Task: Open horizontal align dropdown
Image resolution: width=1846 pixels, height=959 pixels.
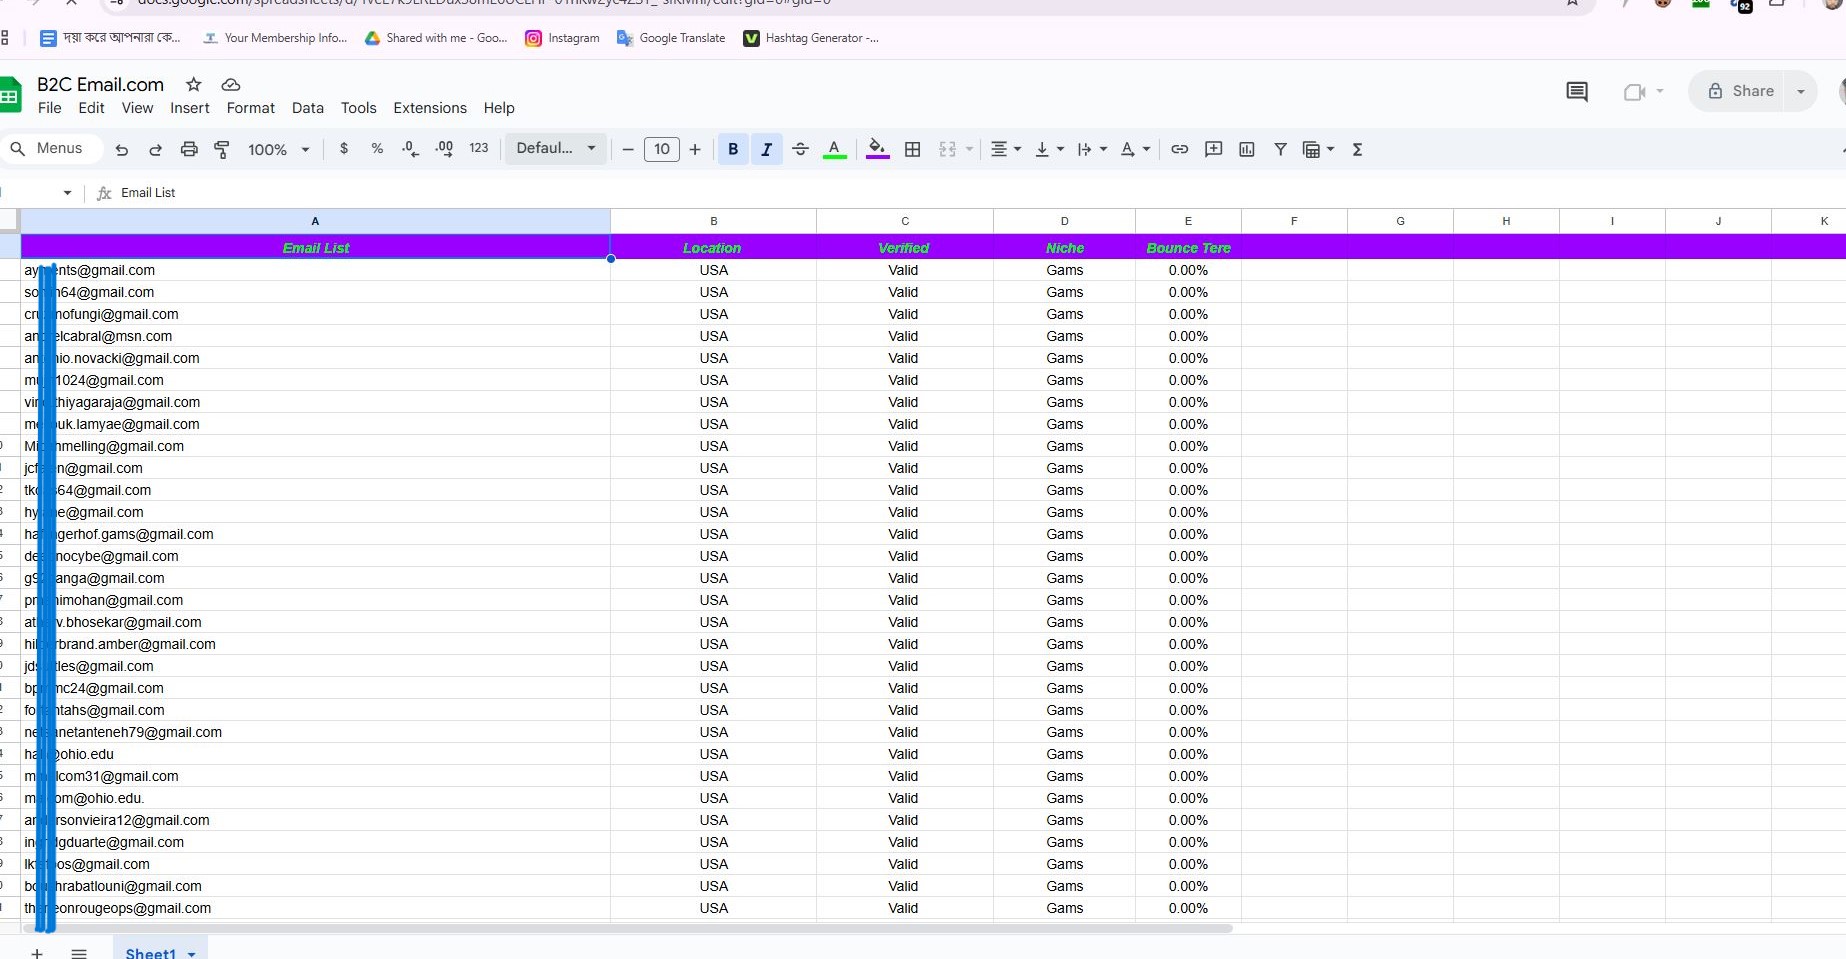Action: tap(1005, 149)
